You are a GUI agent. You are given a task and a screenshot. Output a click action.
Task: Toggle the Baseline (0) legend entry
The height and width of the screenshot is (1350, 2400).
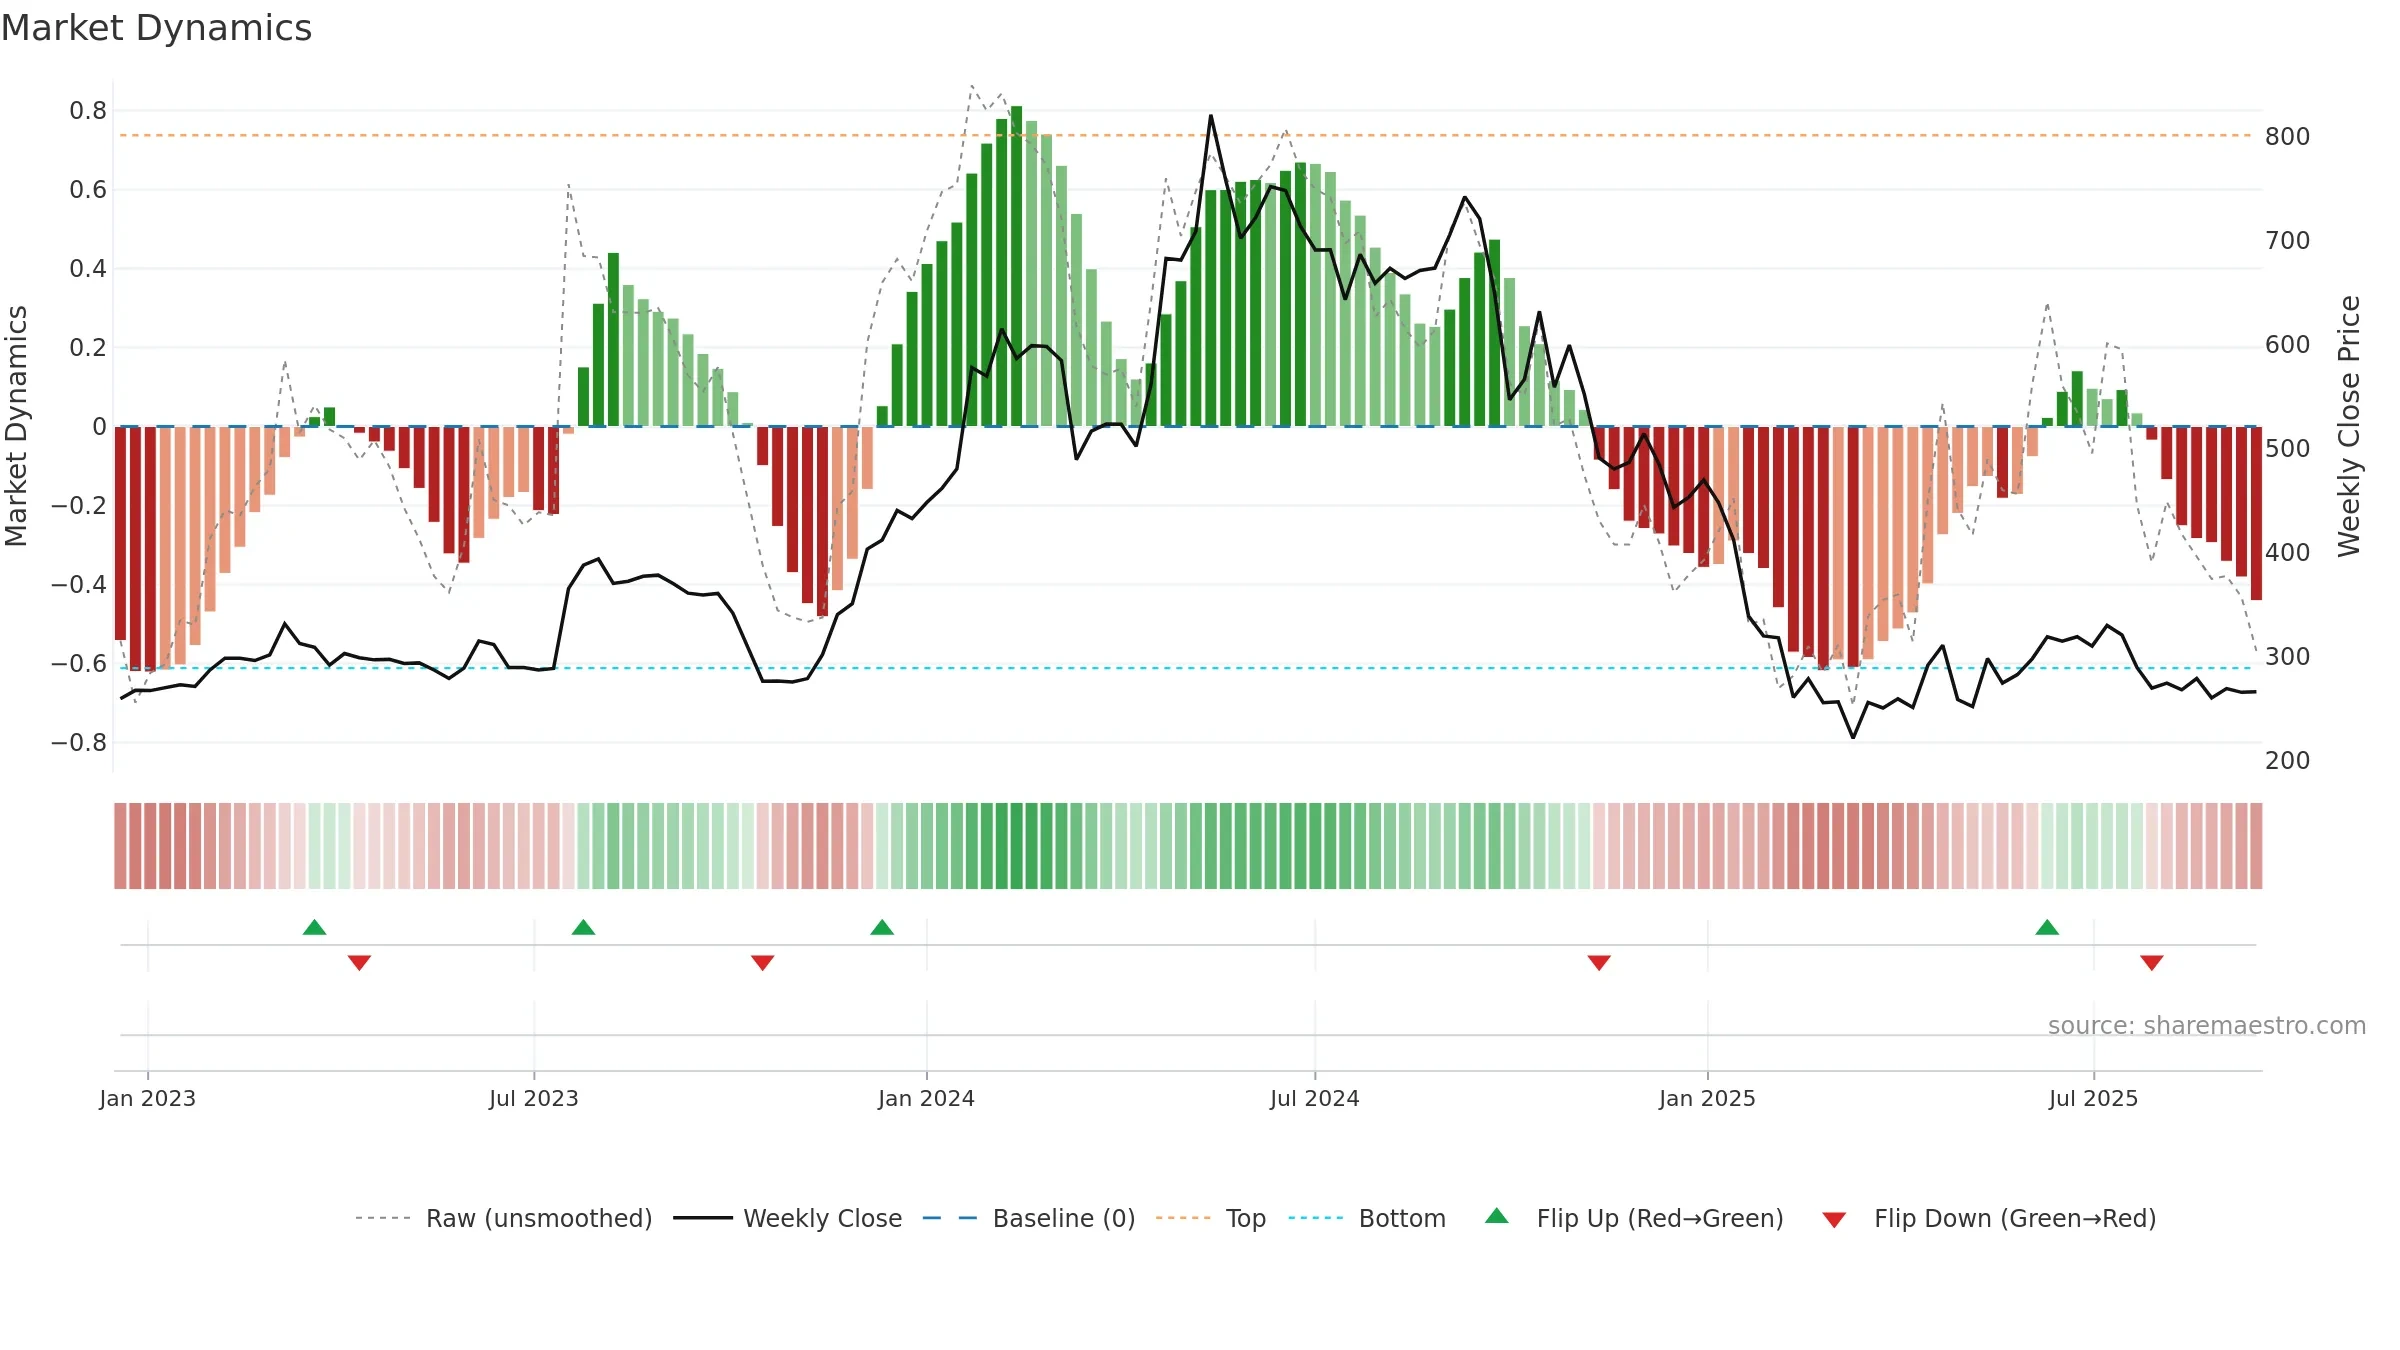(1028, 1218)
